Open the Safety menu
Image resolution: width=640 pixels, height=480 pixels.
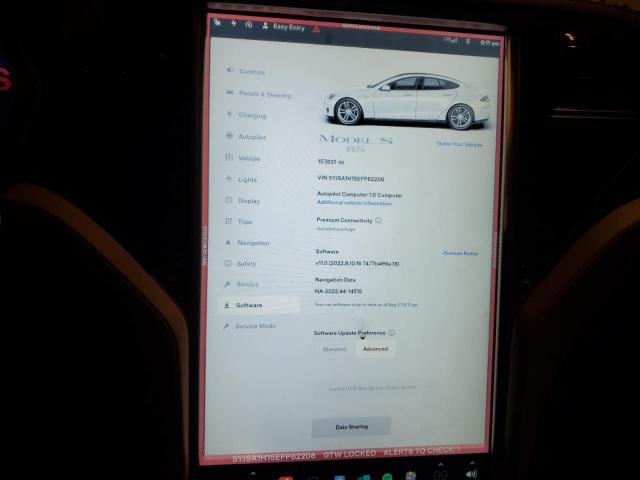[240, 264]
